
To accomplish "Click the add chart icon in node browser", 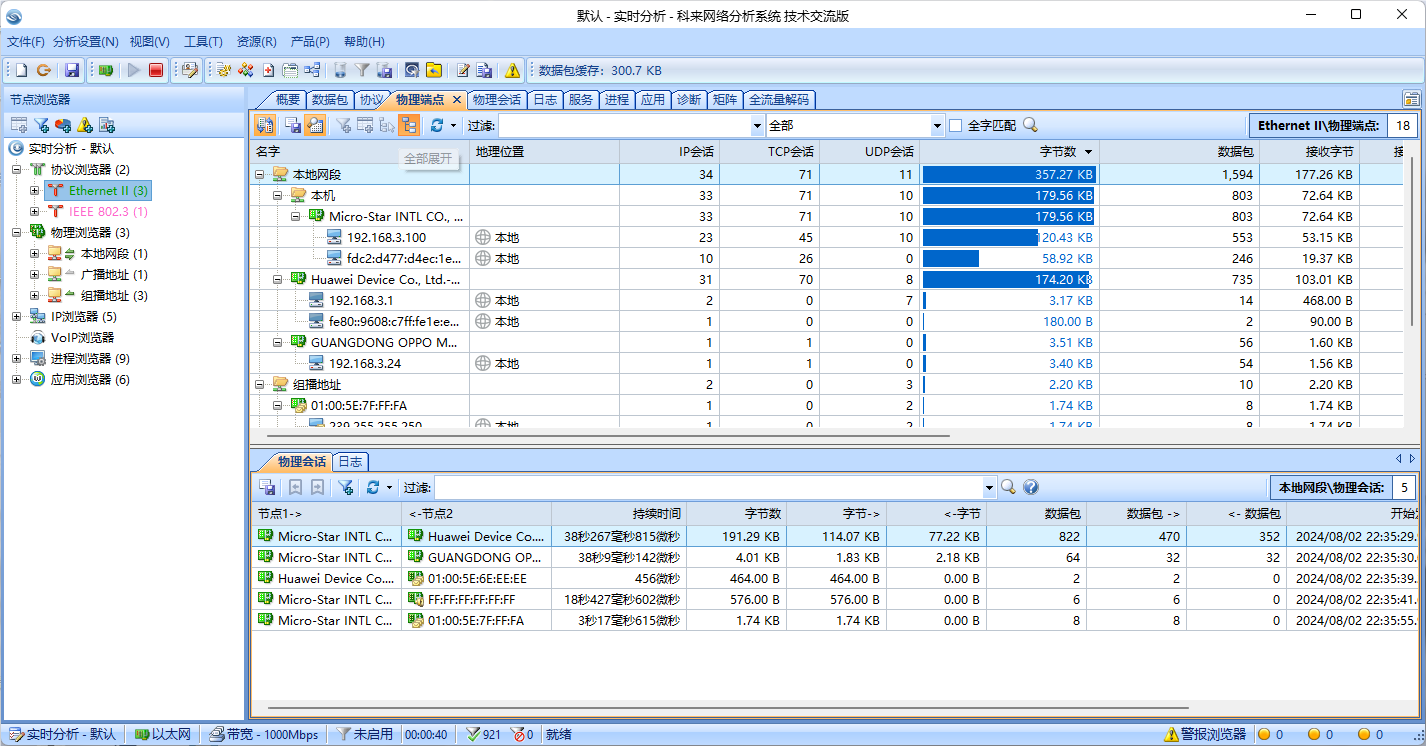I will pos(107,125).
